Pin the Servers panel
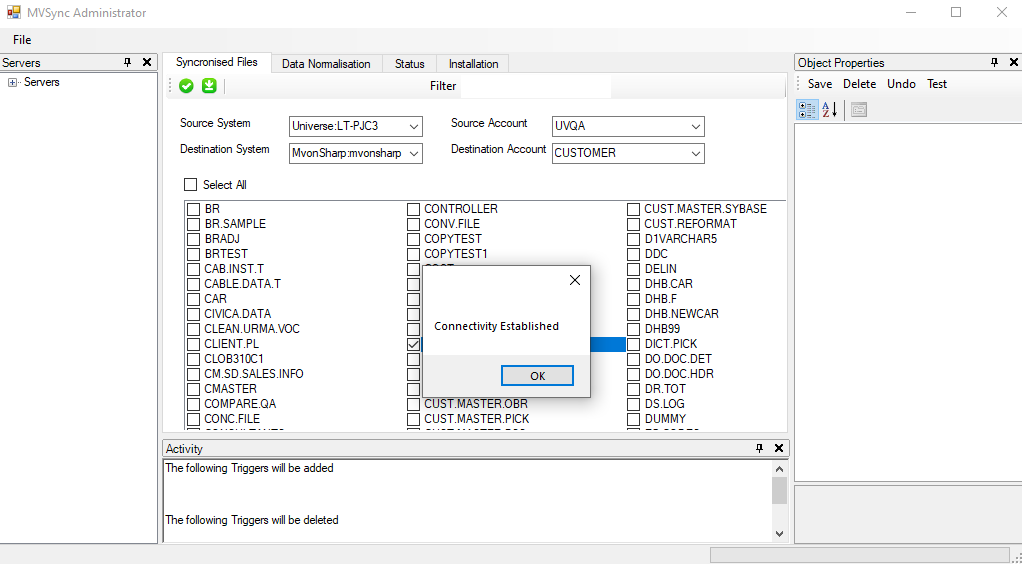Image resolution: width=1022 pixels, height=564 pixels. [x=128, y=63]
